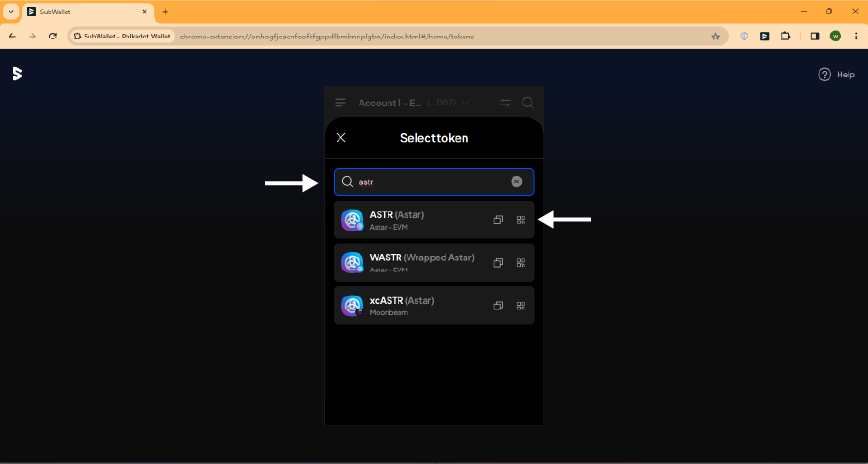Viewport: 868px width, 464px height.
Task: Show QR code for xcASTR
Action: (x=521, y=306)
